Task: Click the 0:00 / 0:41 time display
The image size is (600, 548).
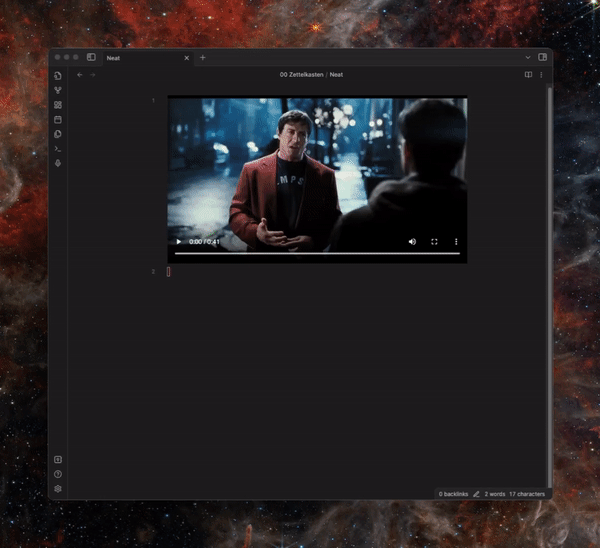Action: (x=204, y=241)
